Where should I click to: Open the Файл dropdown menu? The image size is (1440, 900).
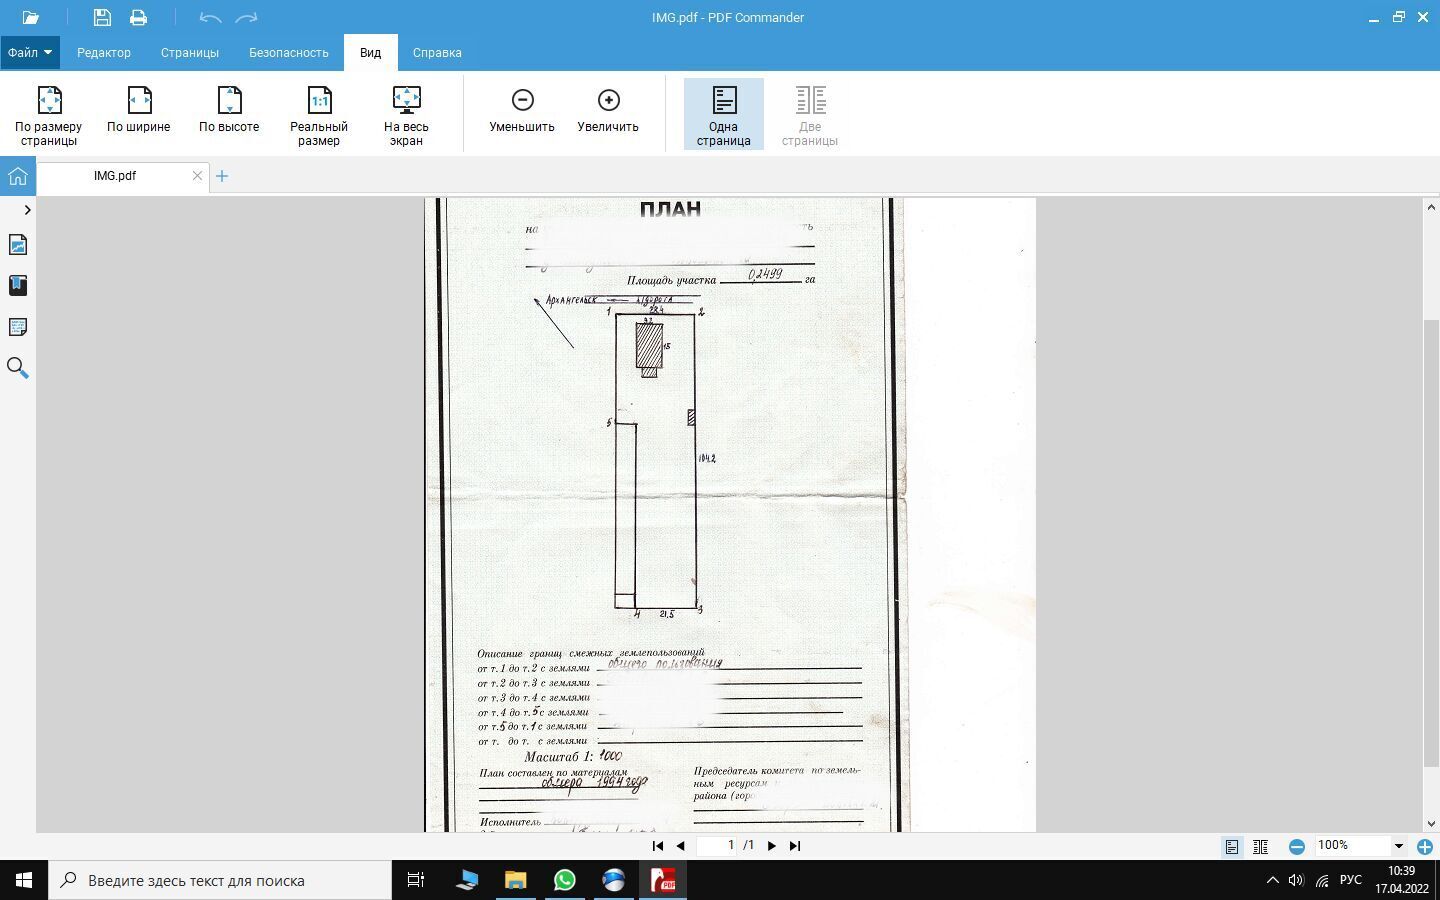(30, 53)
